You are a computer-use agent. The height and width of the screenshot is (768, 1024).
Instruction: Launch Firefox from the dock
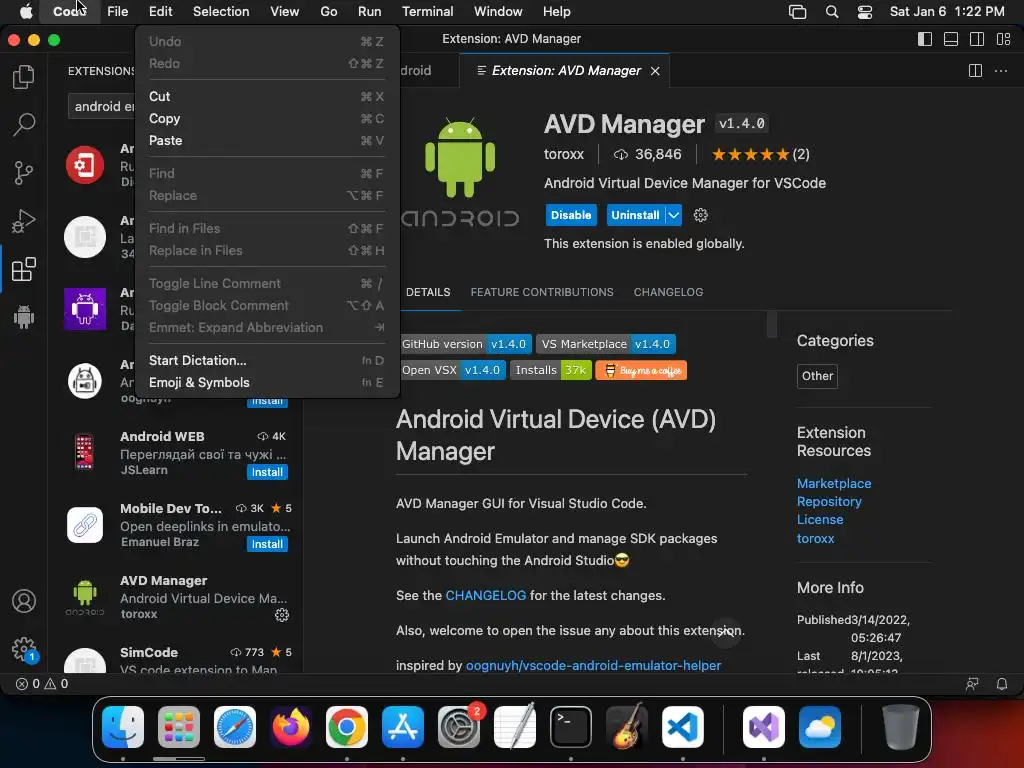291,727
